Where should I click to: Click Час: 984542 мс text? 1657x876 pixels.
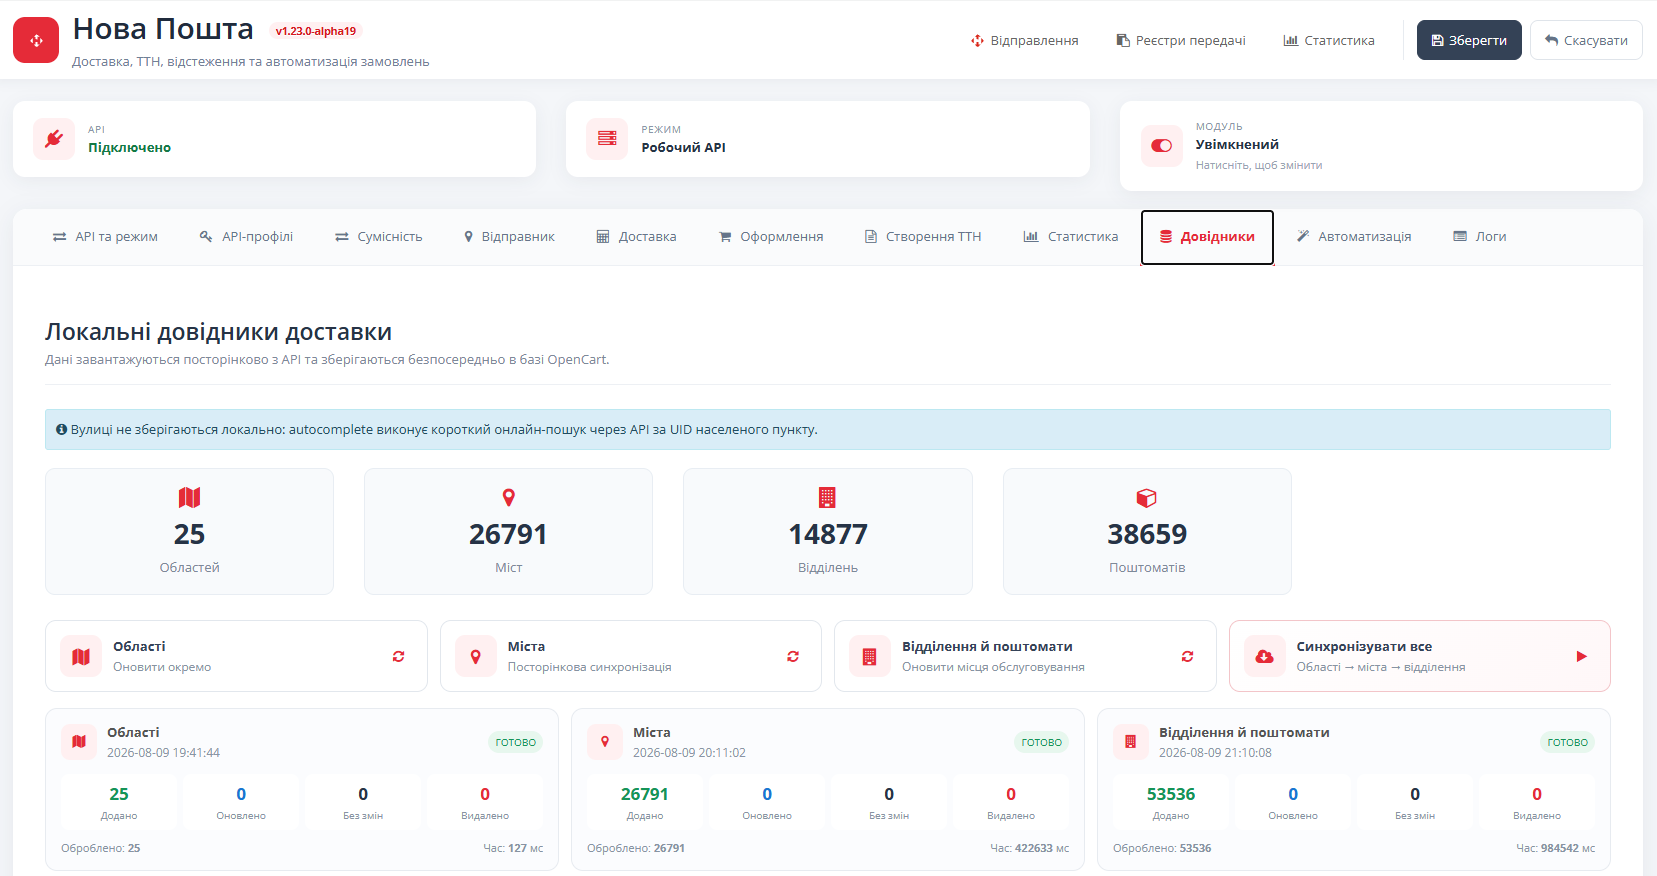pyautogui.click(x=1556, y=848)
